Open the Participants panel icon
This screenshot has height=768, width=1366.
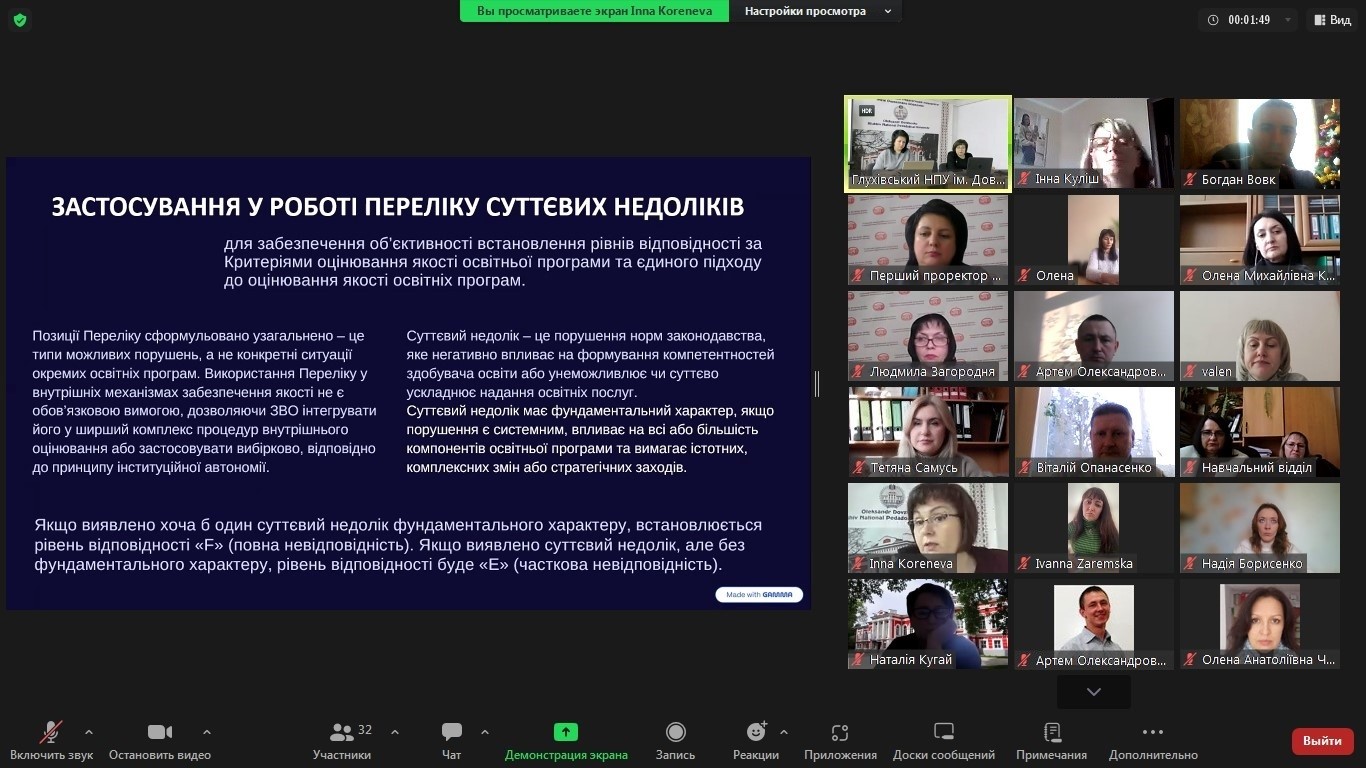point(342,733)
